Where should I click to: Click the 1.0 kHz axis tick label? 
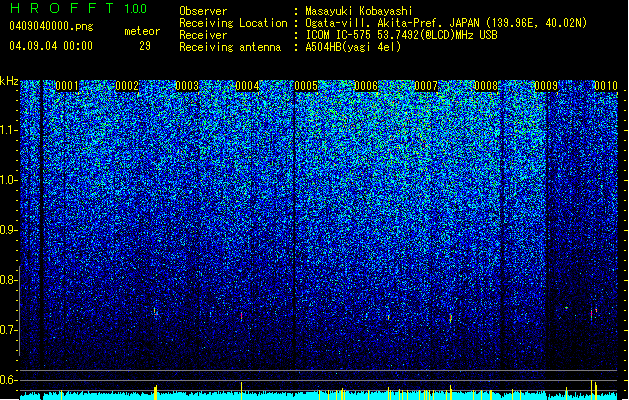tap(9, 180)
